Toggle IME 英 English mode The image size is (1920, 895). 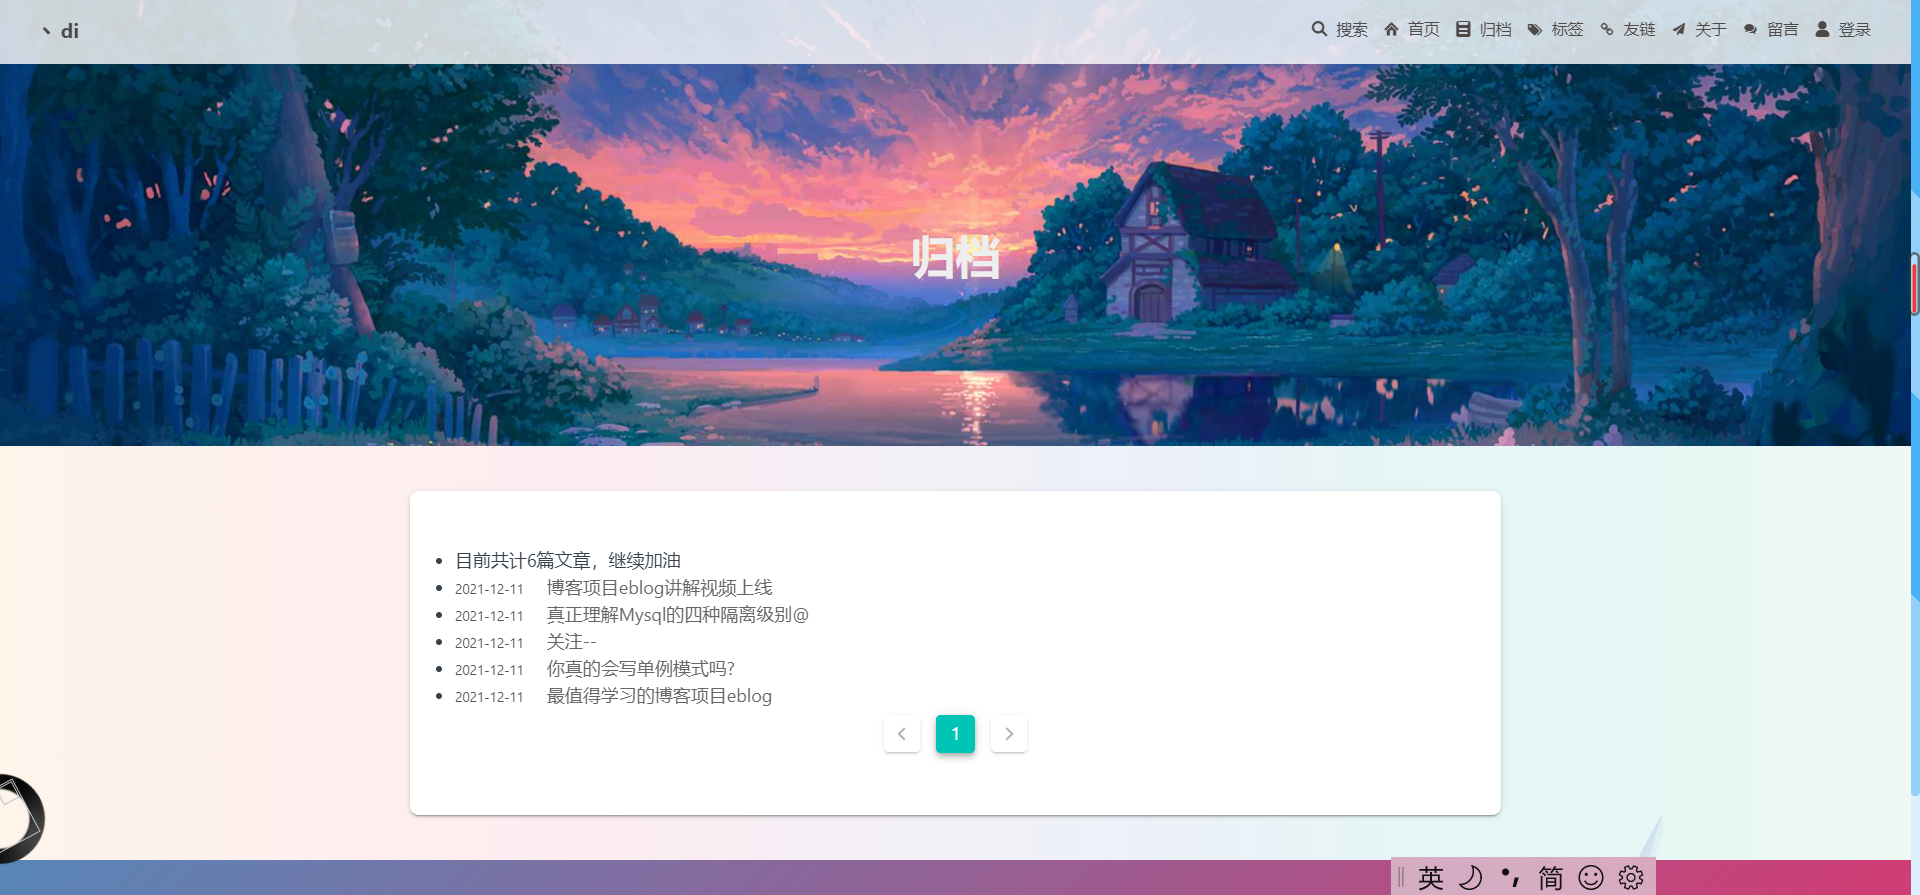pyautogui.click(x=1431, y=878)
